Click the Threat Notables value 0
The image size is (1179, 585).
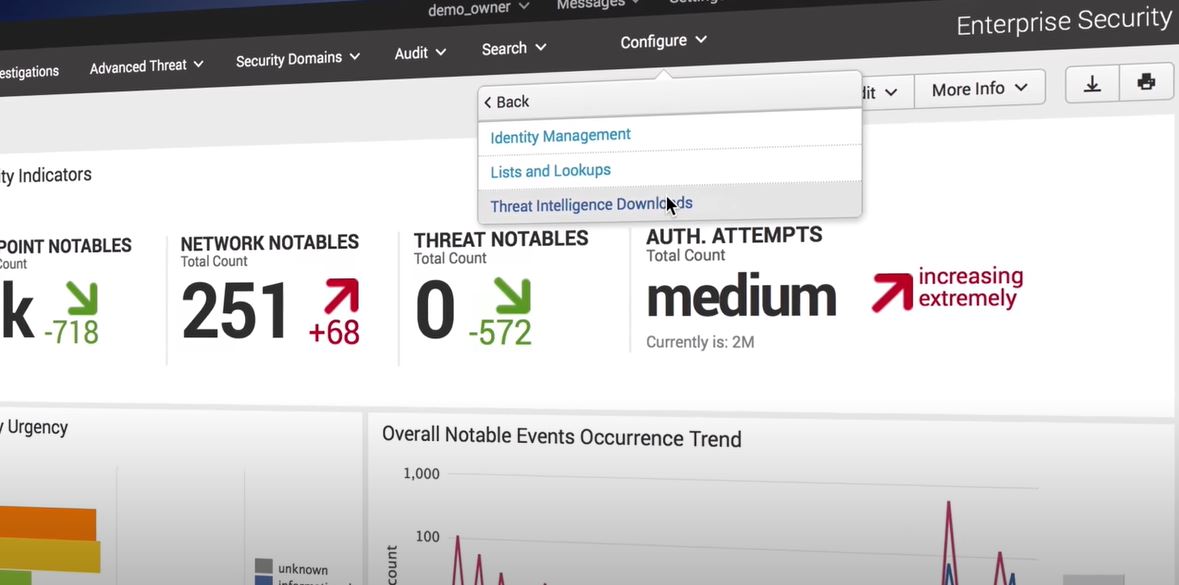435,310
